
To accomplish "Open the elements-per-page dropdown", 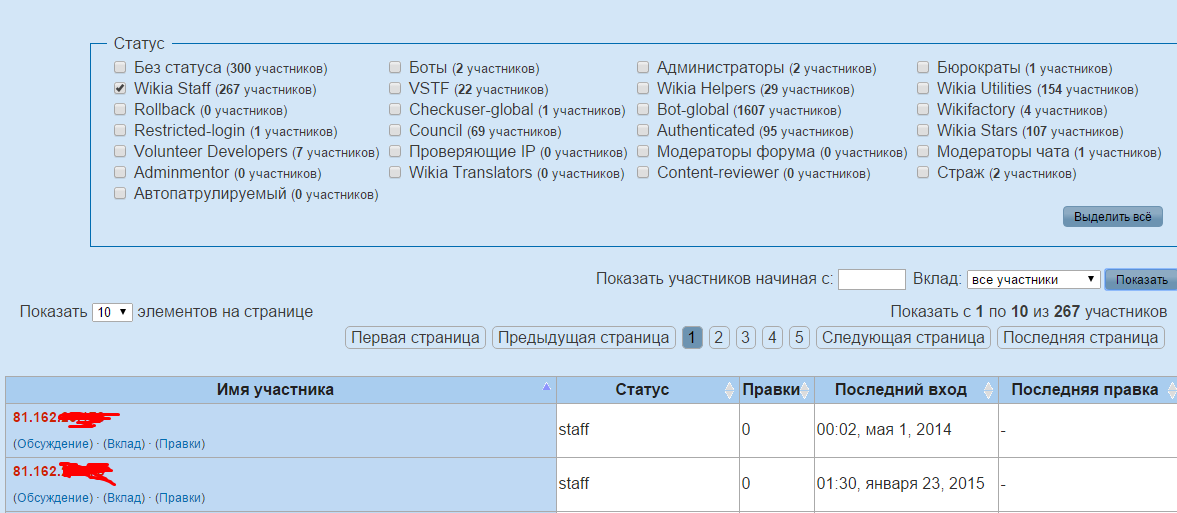I will [112, 312].
